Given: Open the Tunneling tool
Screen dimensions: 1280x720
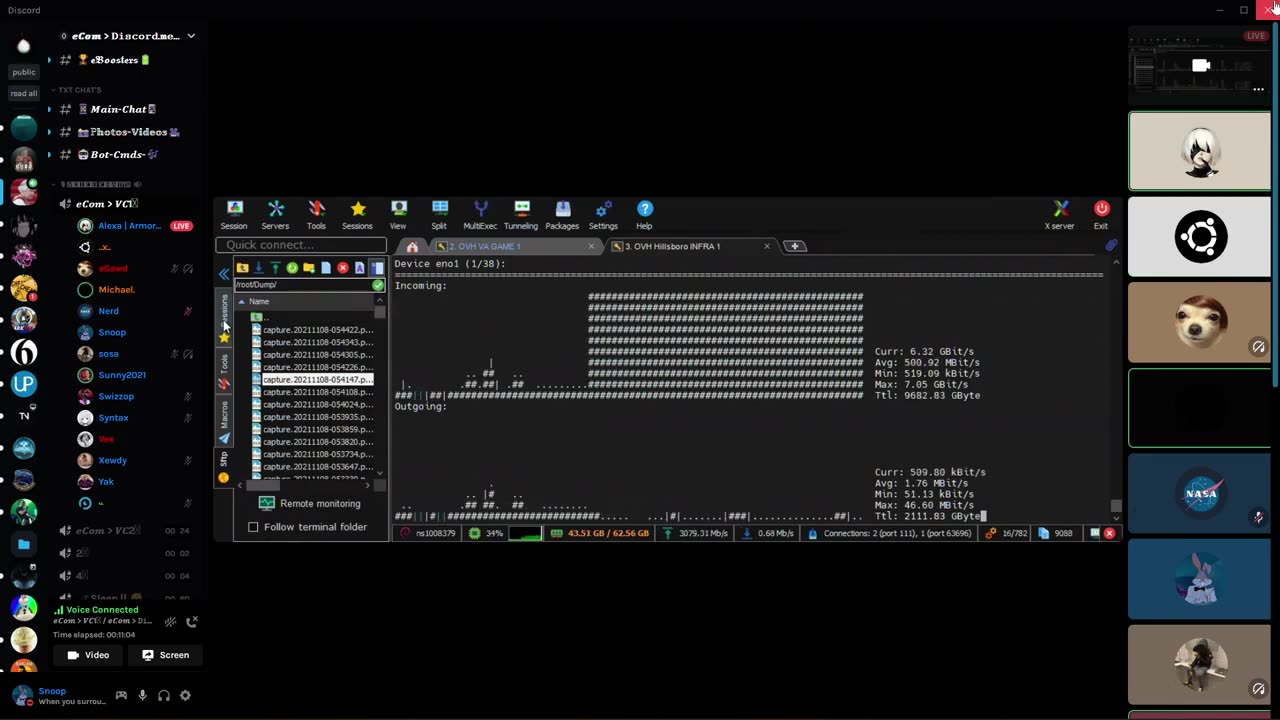Looking at the screenshot, I should (x=521, y=214).
